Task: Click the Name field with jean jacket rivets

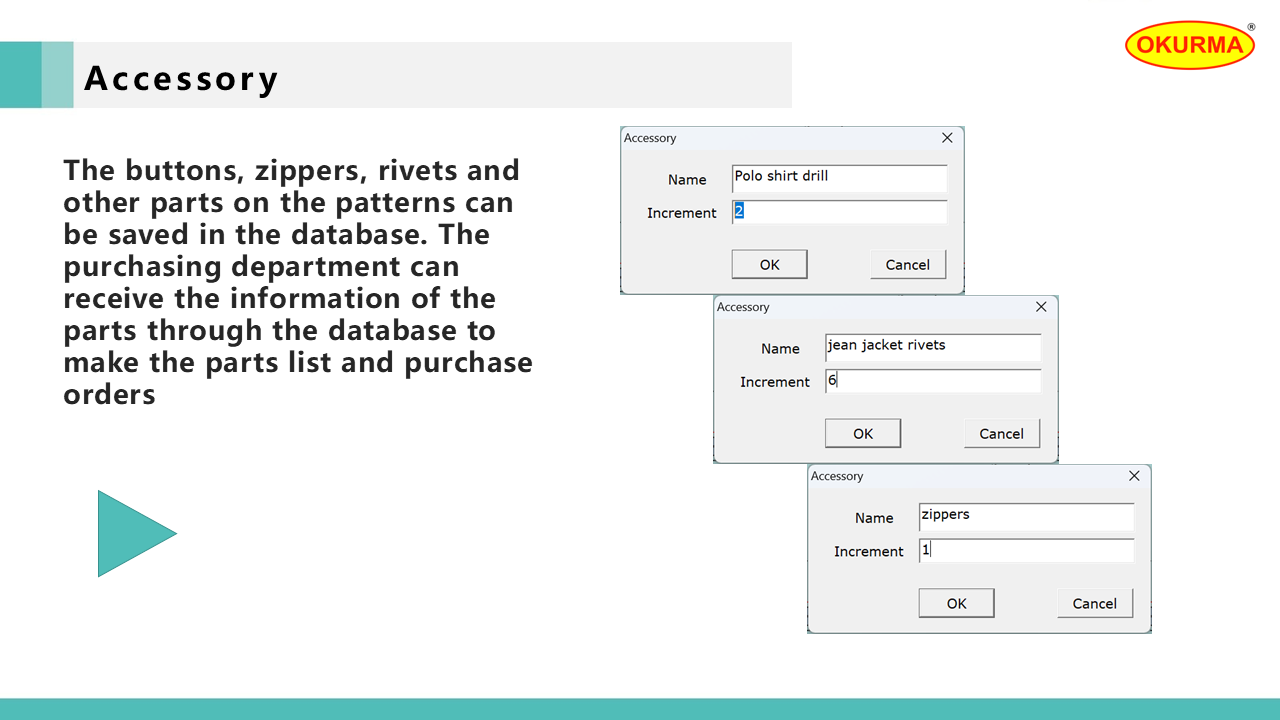Action: pyautogui.click(x=932, y=347)
